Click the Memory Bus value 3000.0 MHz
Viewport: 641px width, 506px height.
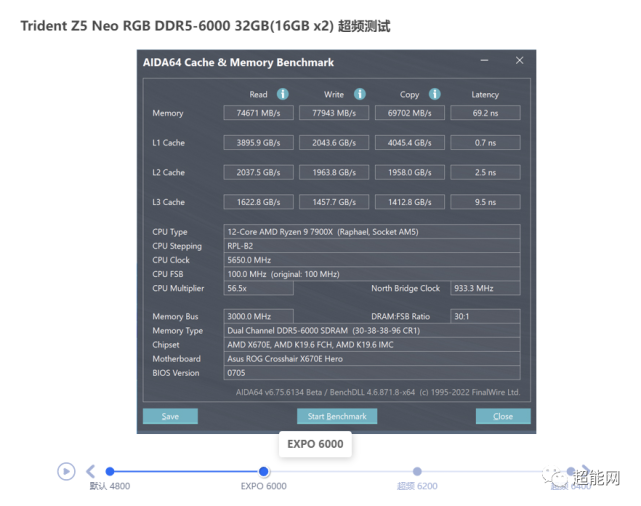258,316
